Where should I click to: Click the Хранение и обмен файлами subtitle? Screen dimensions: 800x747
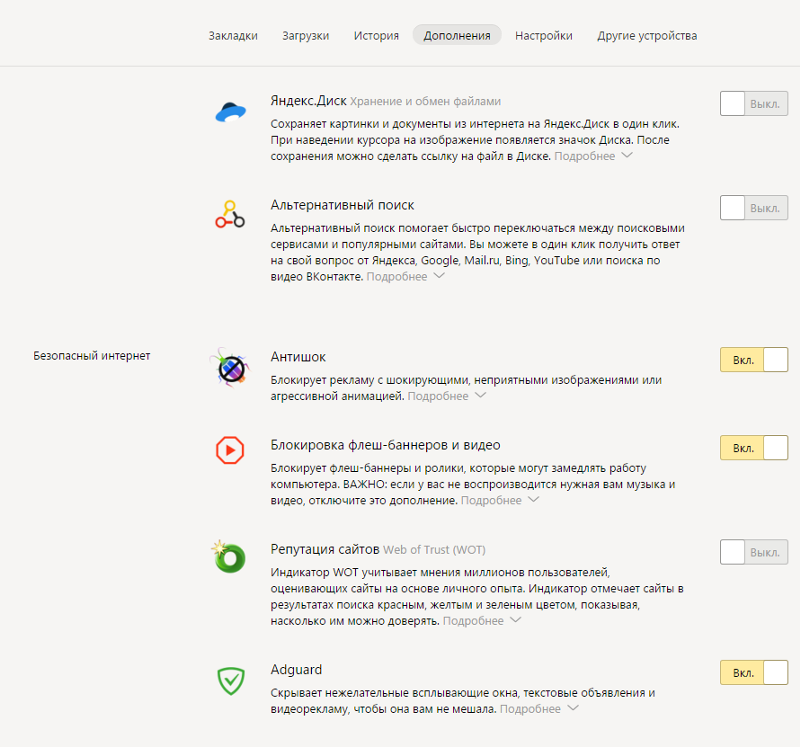pyautogui.click(x=426, y=102)
